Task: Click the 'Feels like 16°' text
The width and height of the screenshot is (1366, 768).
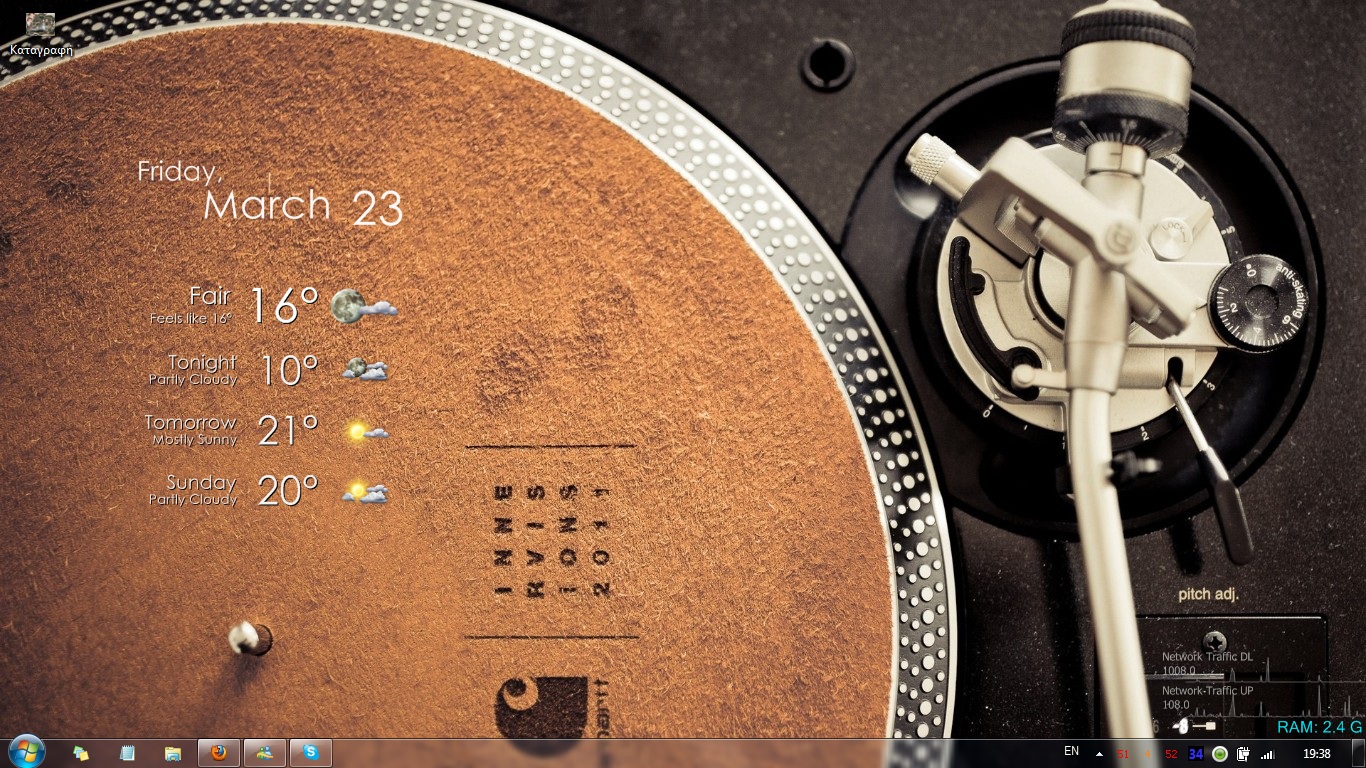Action: pos(190,319)
